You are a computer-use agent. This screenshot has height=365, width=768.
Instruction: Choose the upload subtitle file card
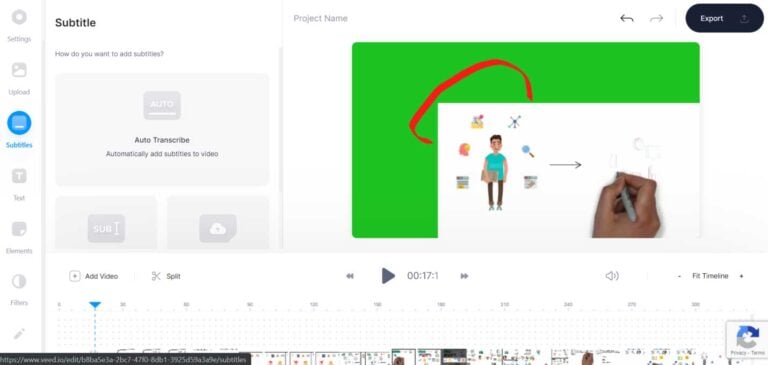coord(218,223)
